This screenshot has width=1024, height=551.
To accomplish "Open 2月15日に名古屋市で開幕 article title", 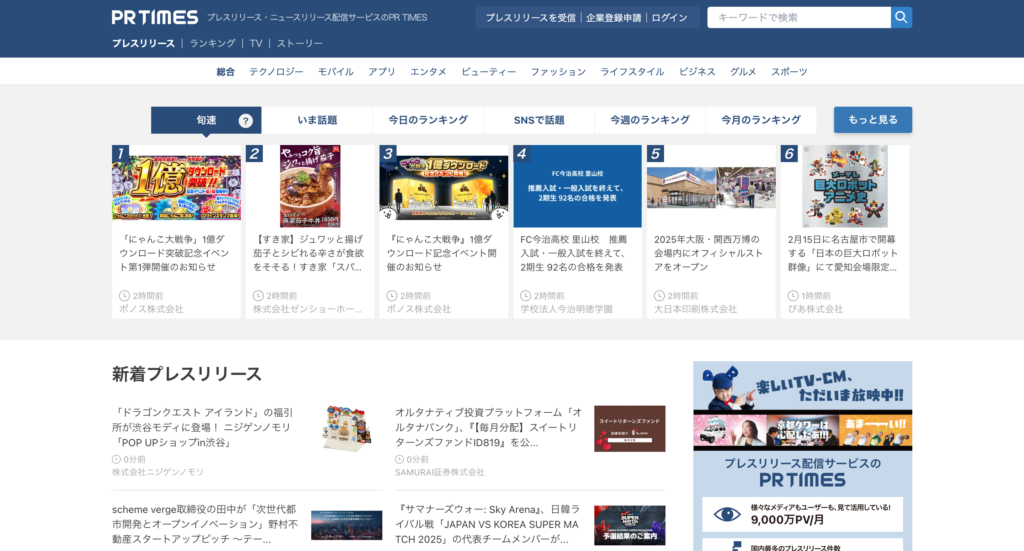I will pyautogui.click(x=842, y=253).
